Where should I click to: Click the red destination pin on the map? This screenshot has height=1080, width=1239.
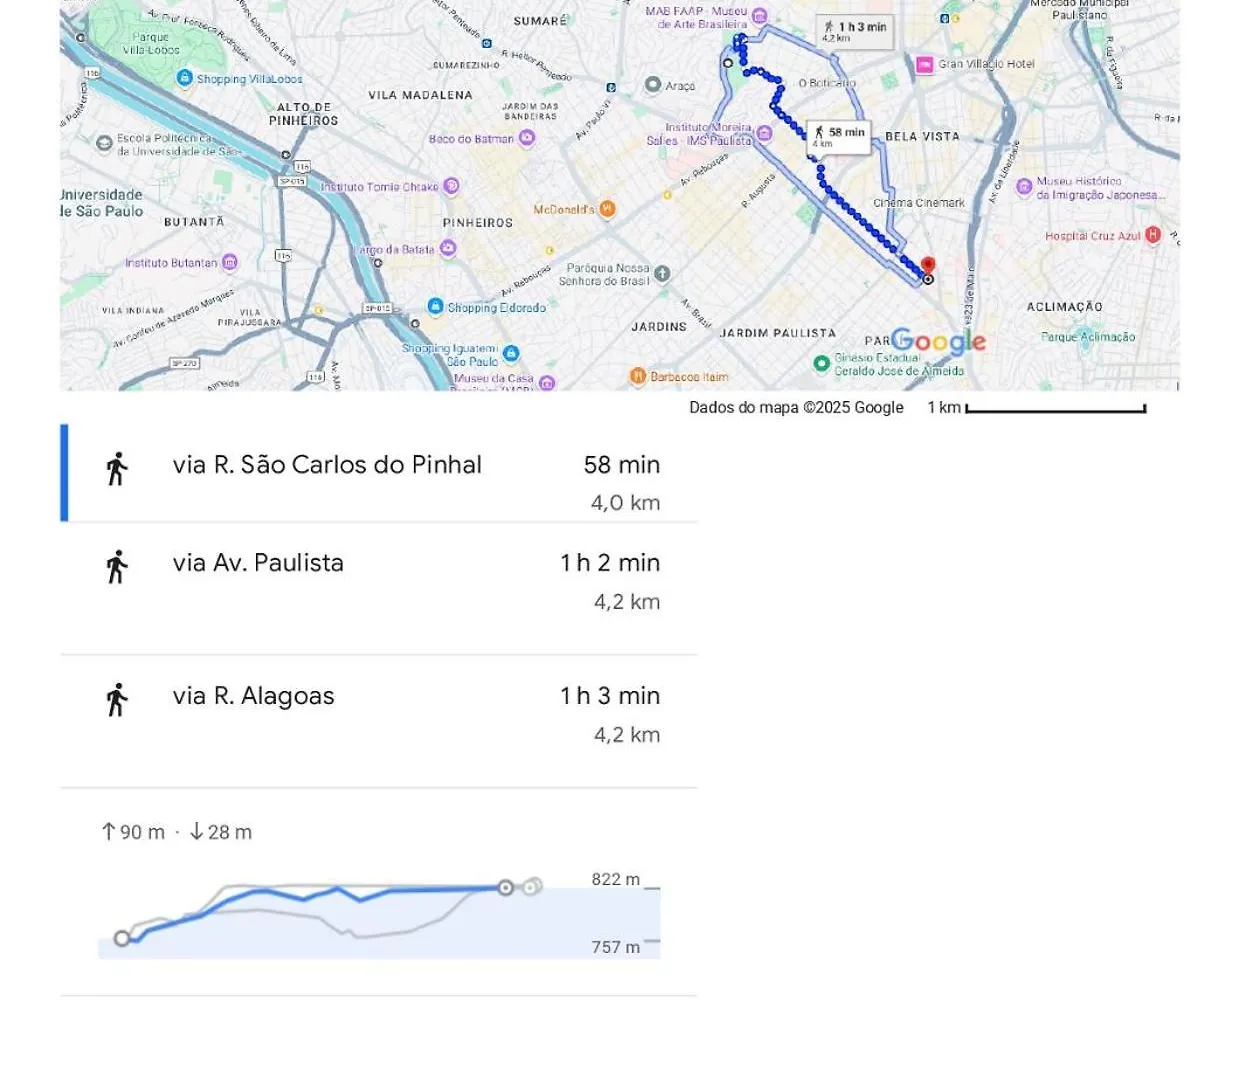(x=928, y=266)
